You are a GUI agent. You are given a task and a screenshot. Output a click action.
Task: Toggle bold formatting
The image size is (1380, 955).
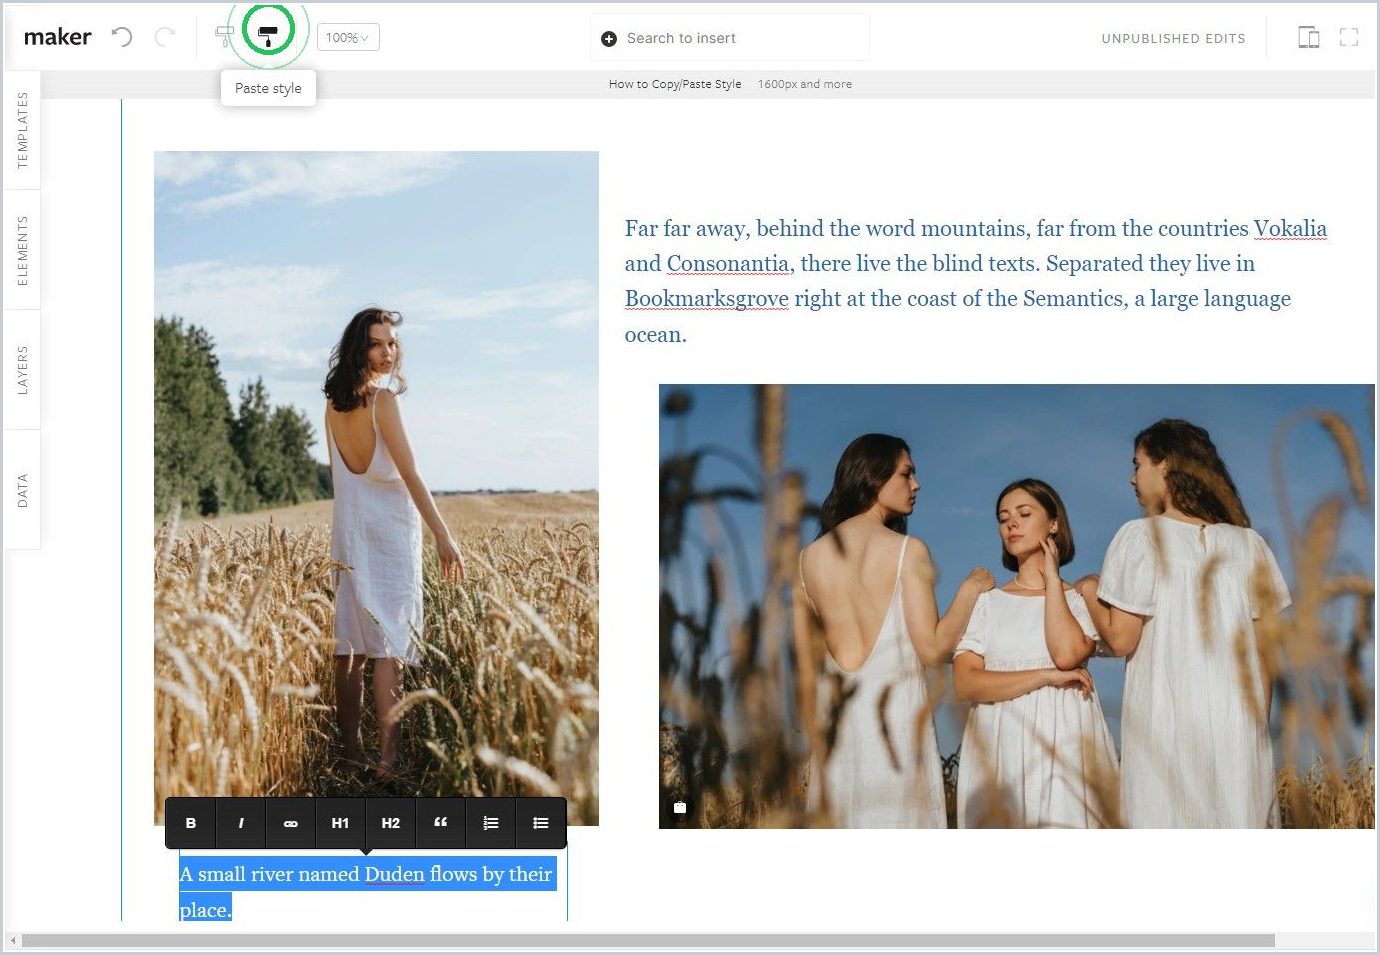pyautogui.click(x=191, y=823)
